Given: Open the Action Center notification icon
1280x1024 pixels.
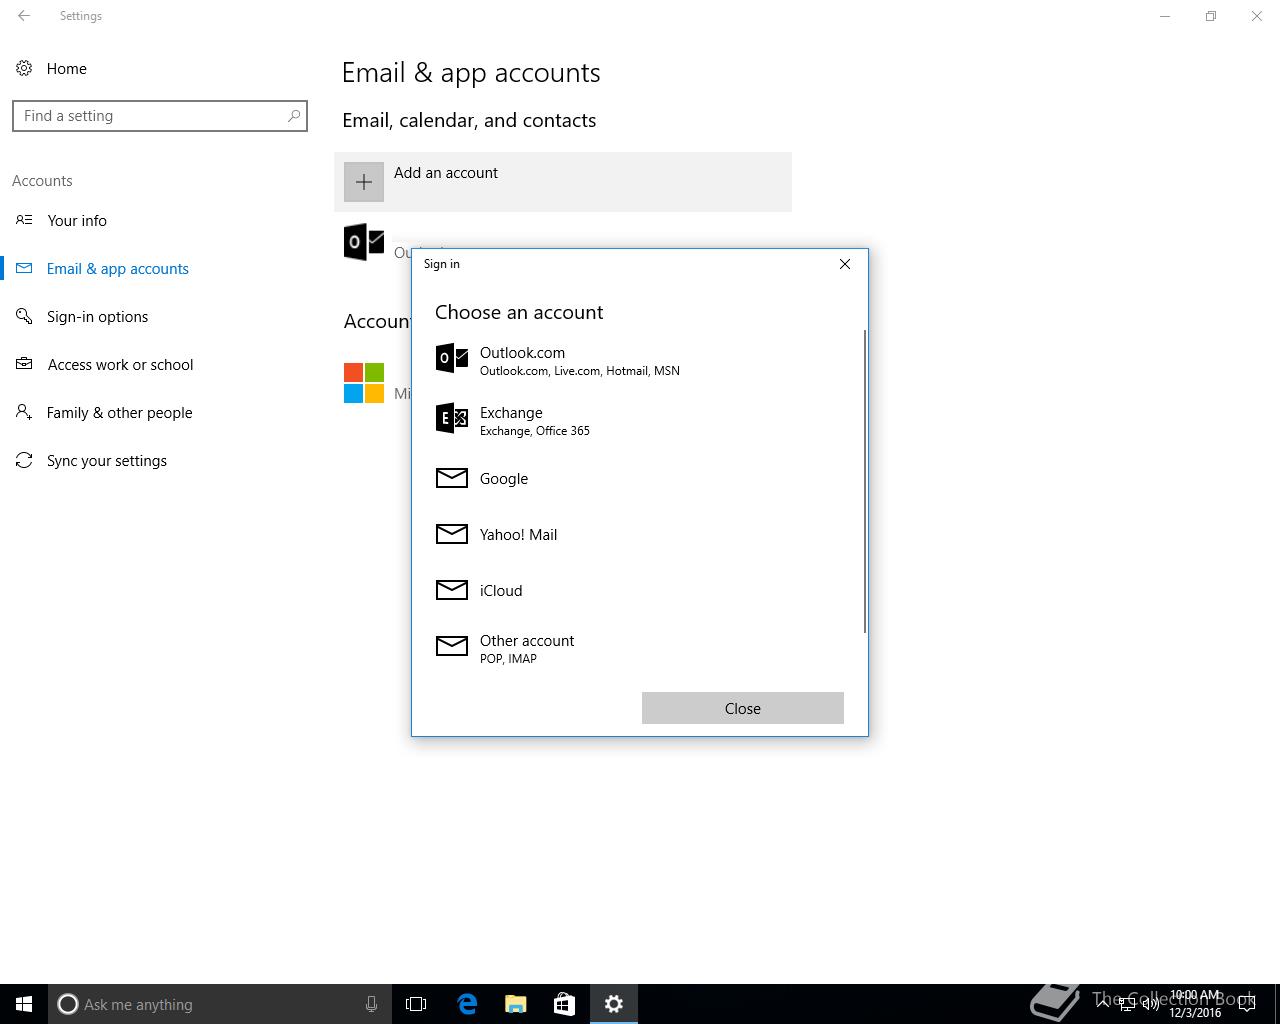Looking at the screenshot, I should 1247,1004.
